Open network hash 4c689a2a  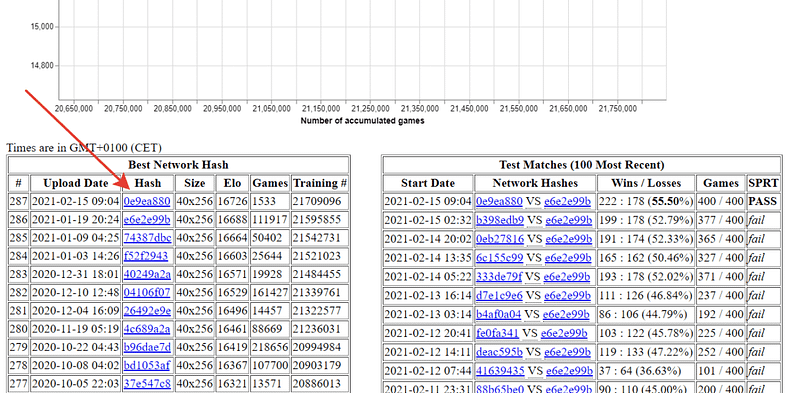point(147,329)
